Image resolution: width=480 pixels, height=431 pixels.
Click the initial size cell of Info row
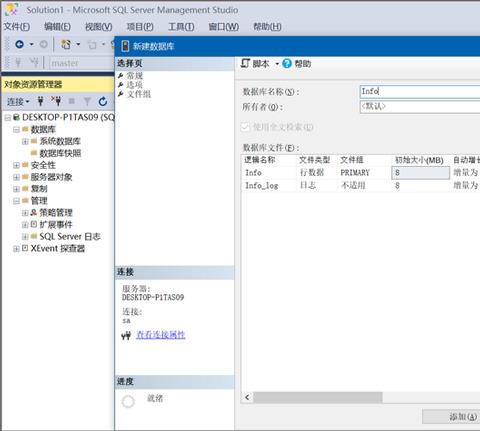click(x=420, y=173)
